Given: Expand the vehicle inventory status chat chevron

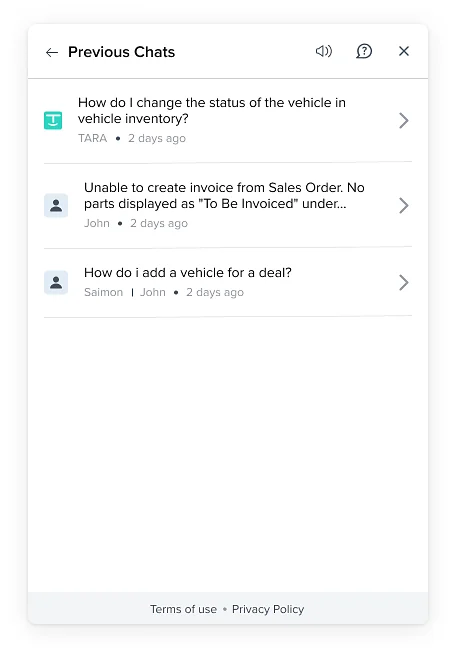Looking at the screenshot, I should (x=404, y=120).
